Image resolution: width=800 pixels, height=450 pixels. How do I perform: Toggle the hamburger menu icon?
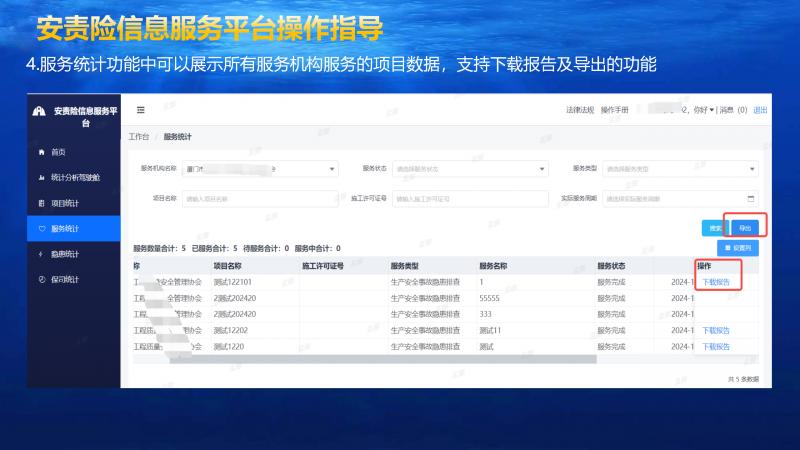[x=141, y=110]
